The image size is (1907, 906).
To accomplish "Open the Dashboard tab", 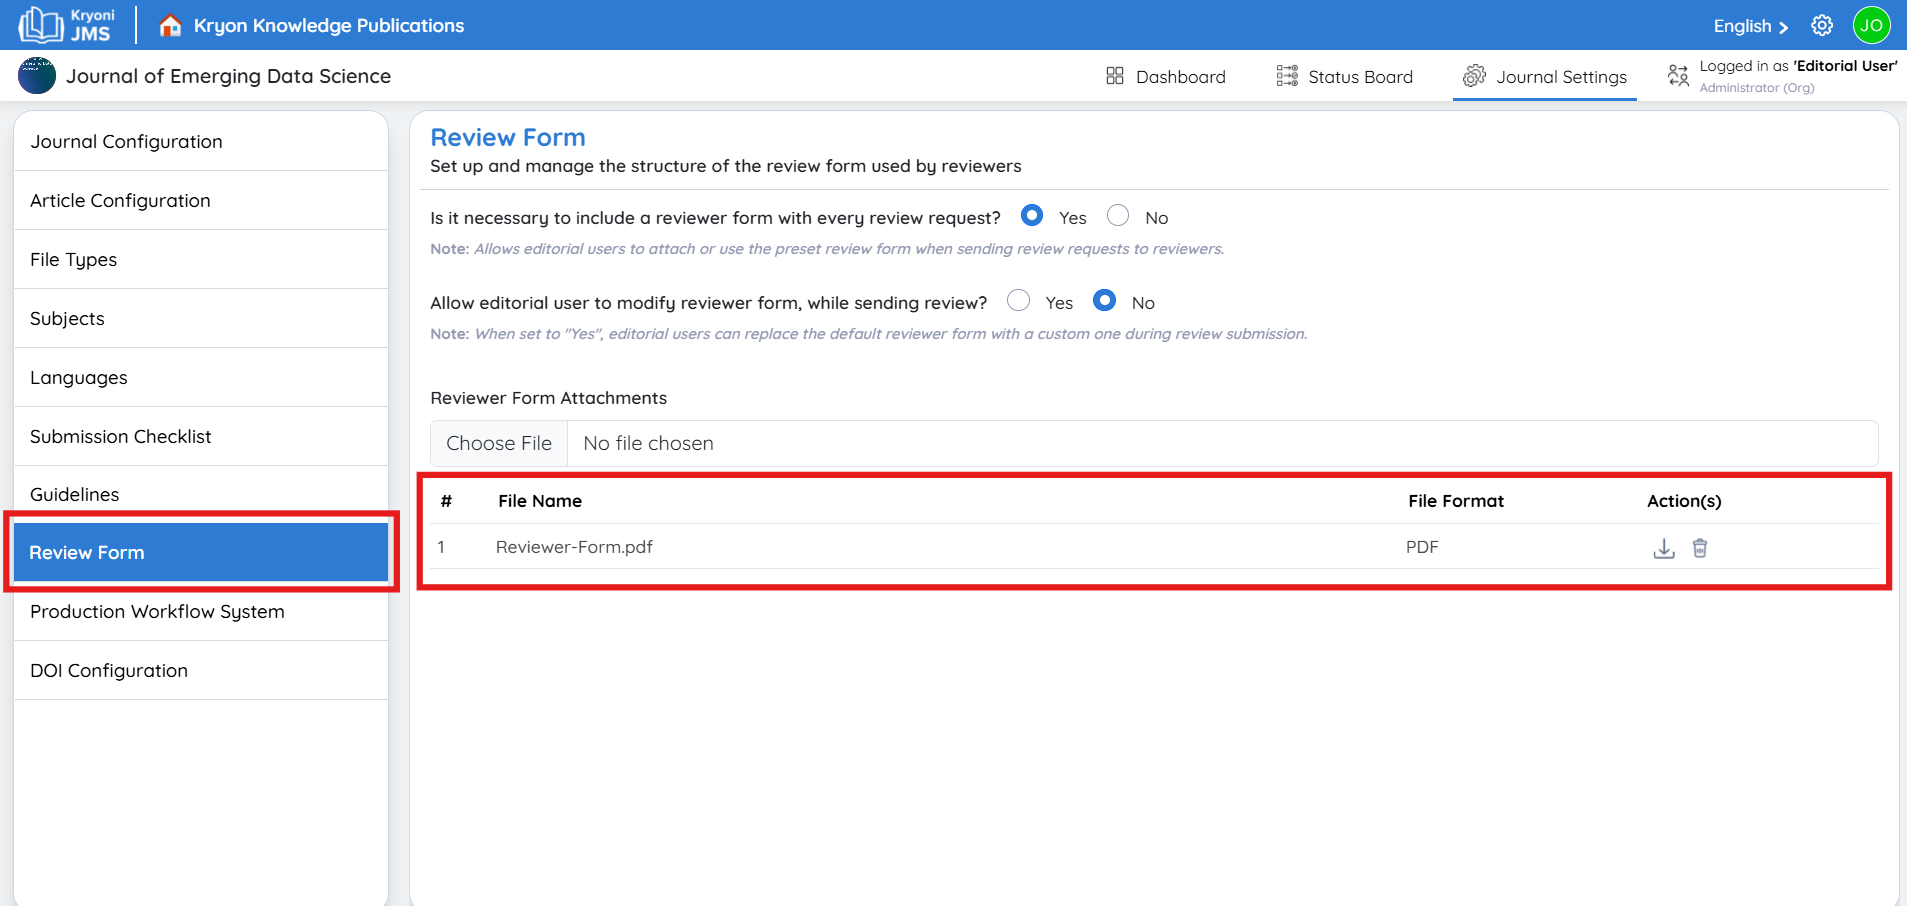I will (x=1166, y=77).
